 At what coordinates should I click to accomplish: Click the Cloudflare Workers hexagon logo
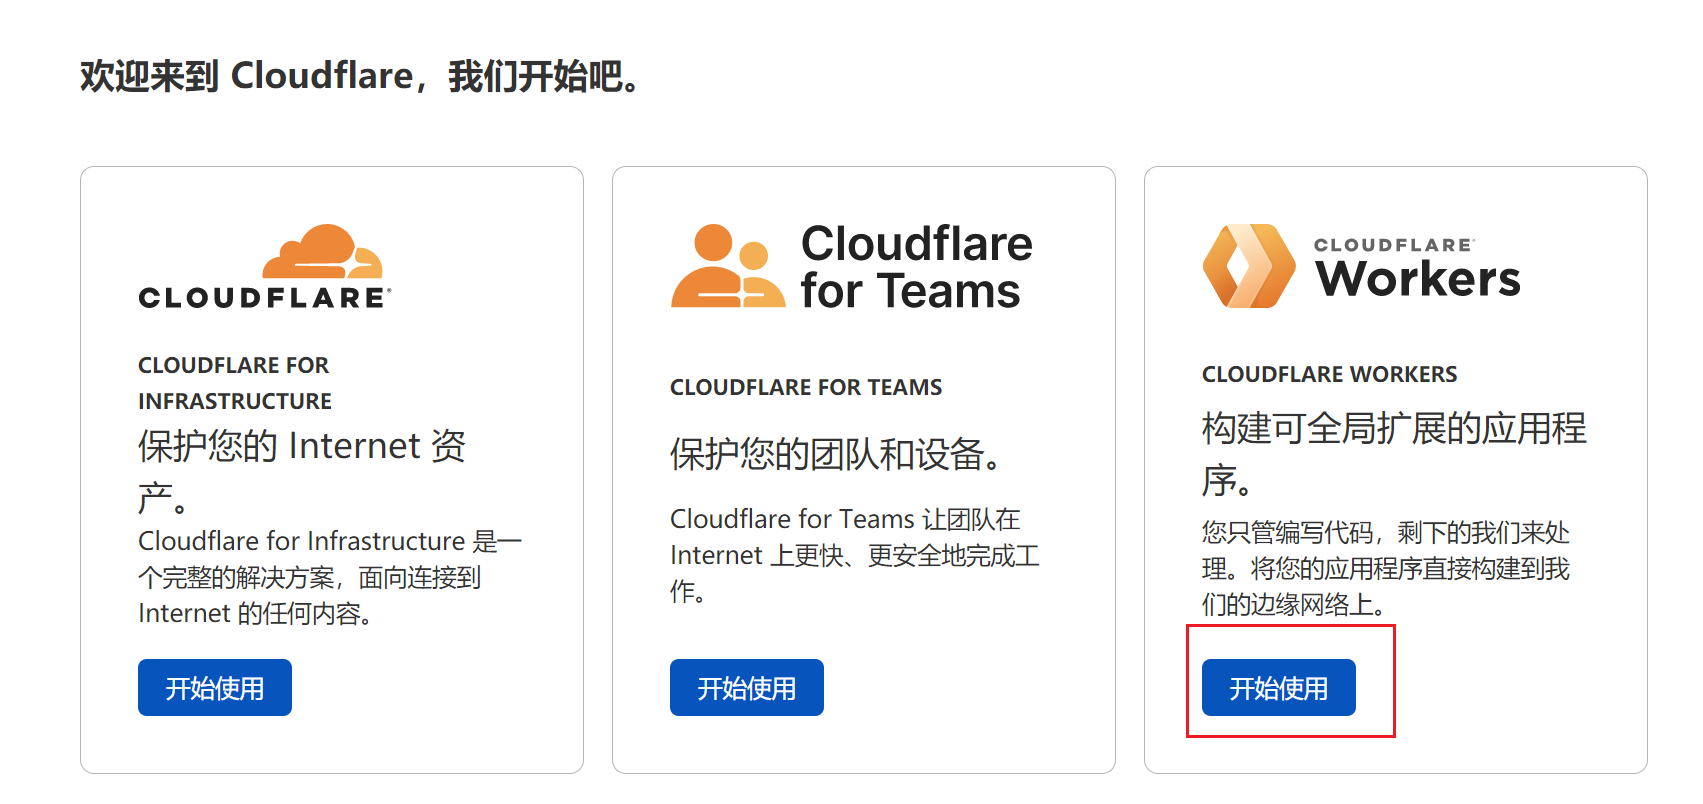(1249, 266)
